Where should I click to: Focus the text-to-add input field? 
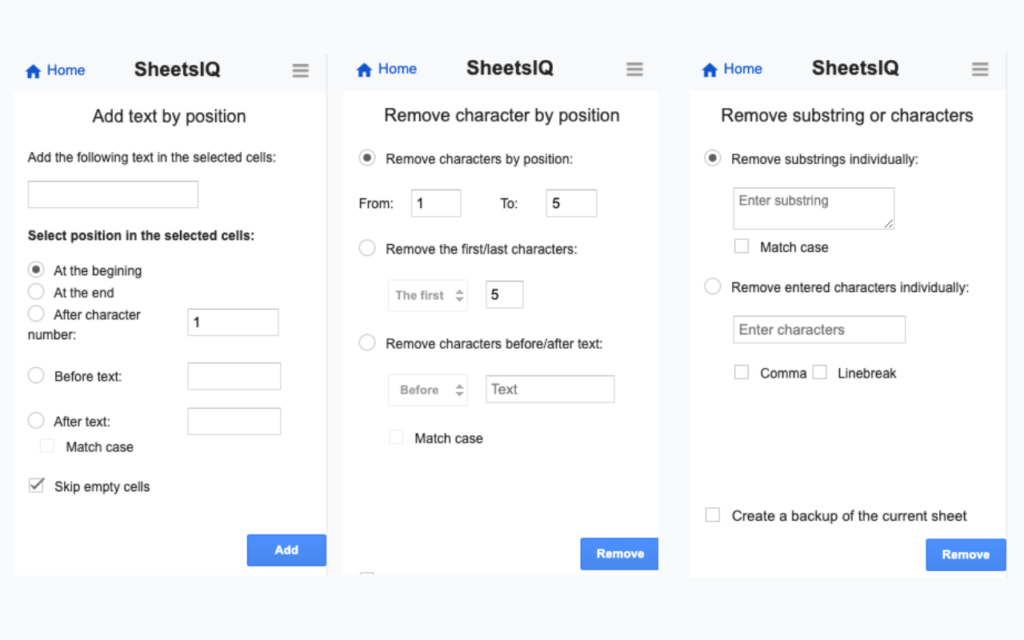click(113, 195)
